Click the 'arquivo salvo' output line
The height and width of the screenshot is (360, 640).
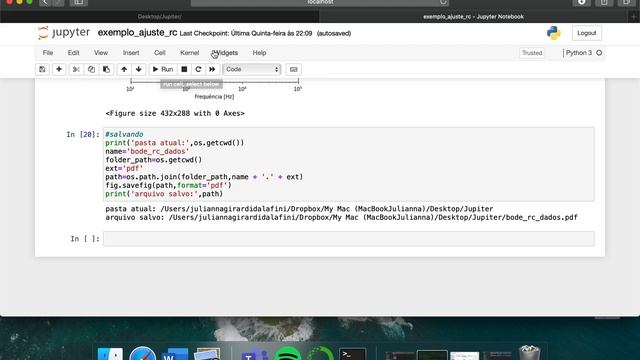tap(341, 218)
